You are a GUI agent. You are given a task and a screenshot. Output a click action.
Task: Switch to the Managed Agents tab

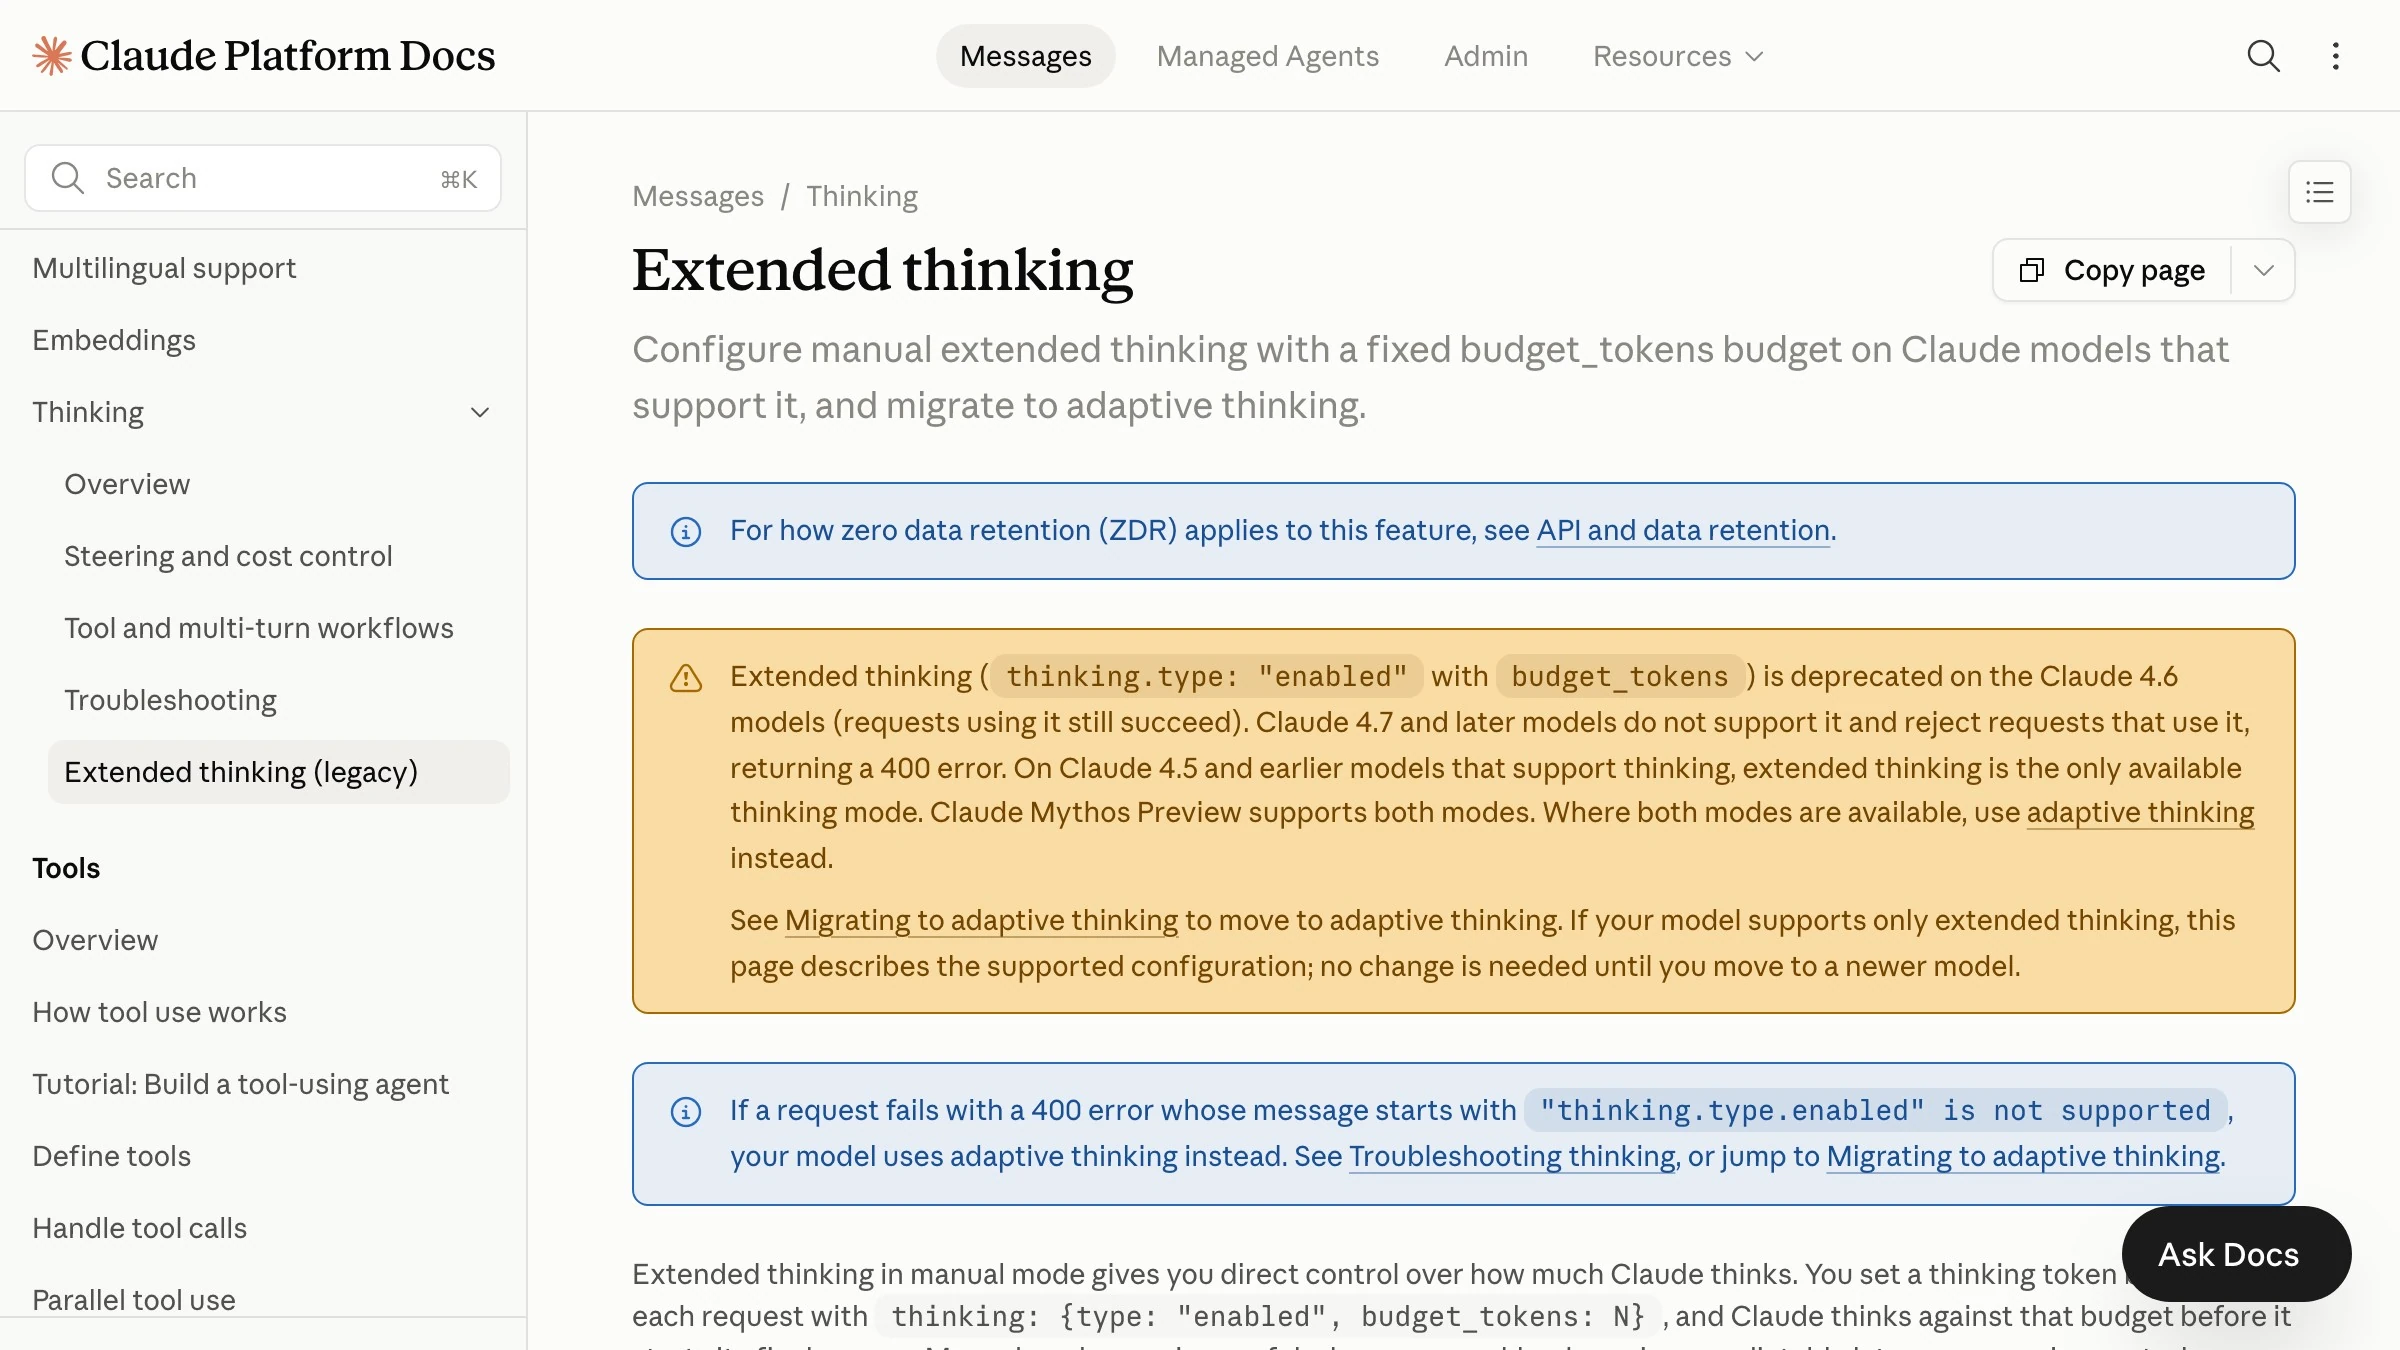coord(1268,56)
